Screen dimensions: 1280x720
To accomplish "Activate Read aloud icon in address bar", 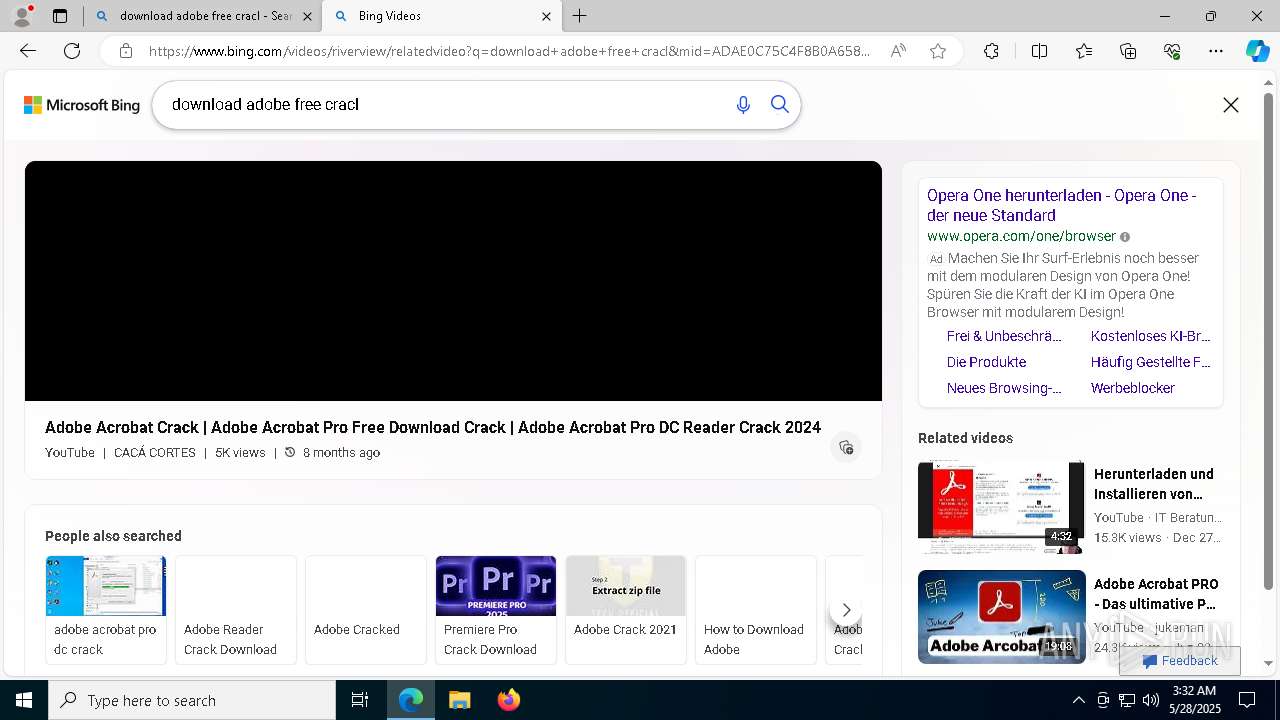I will coord(898,51).
